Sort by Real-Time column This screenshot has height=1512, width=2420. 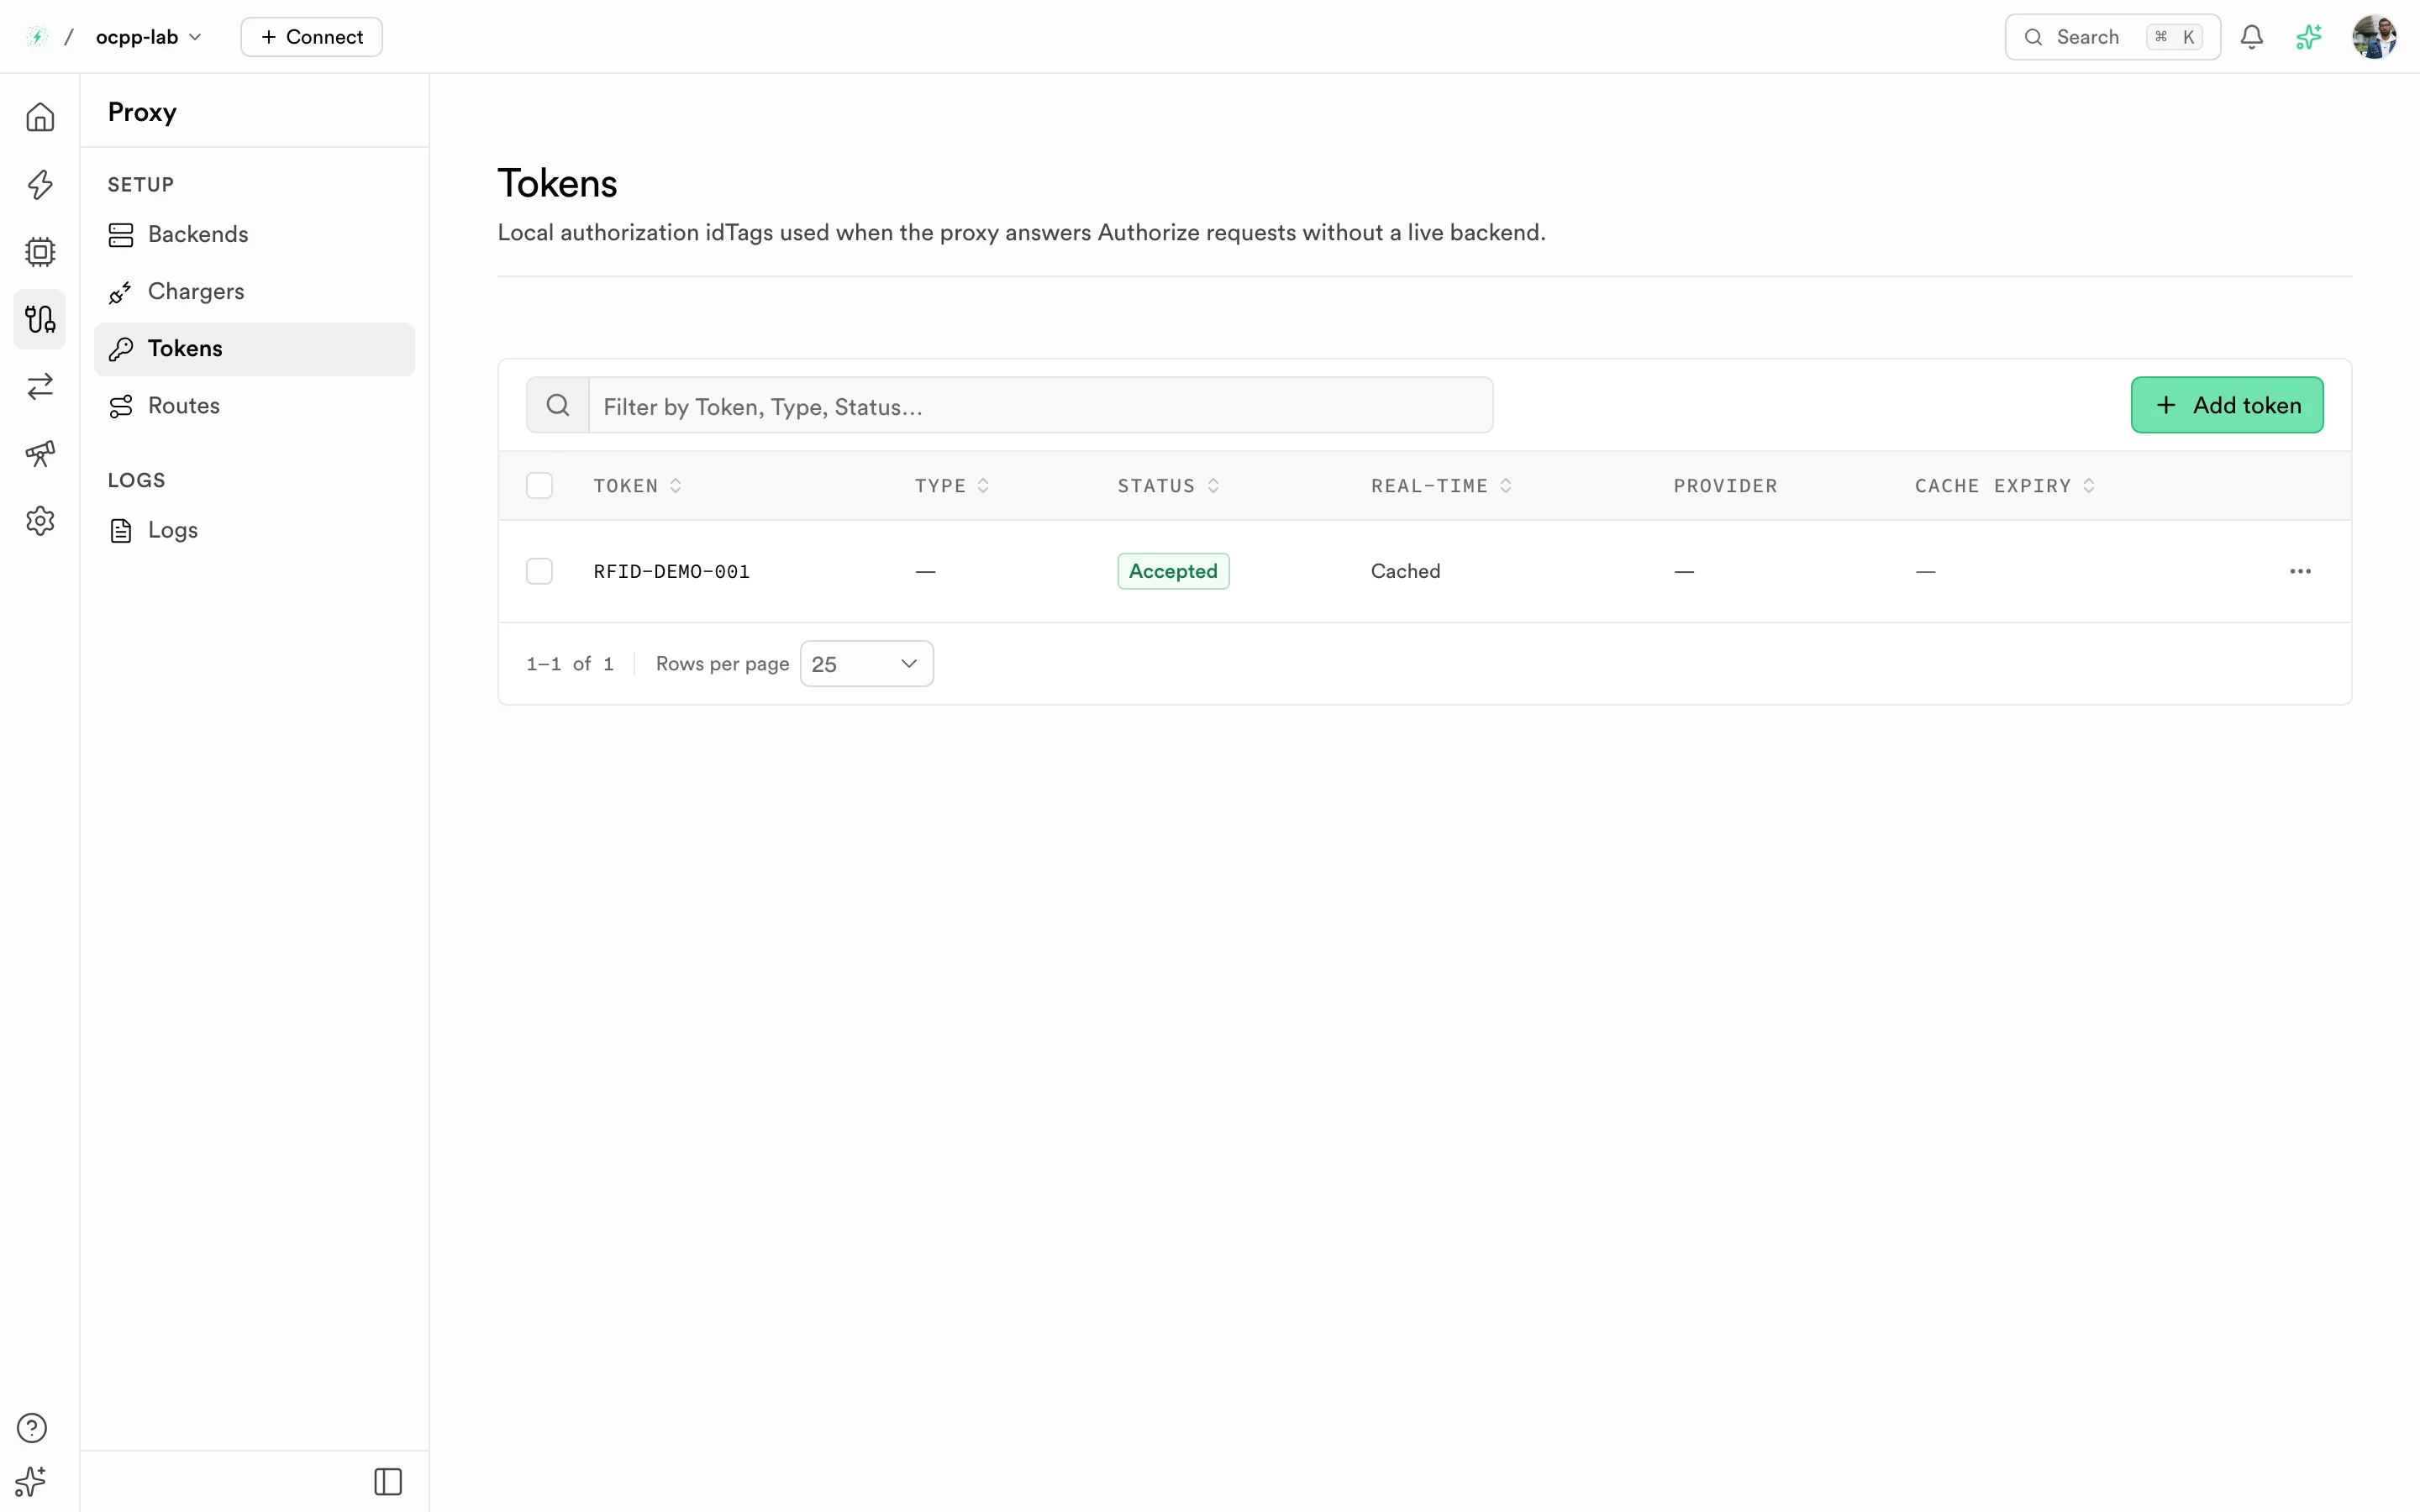(x=1440, y=486)
